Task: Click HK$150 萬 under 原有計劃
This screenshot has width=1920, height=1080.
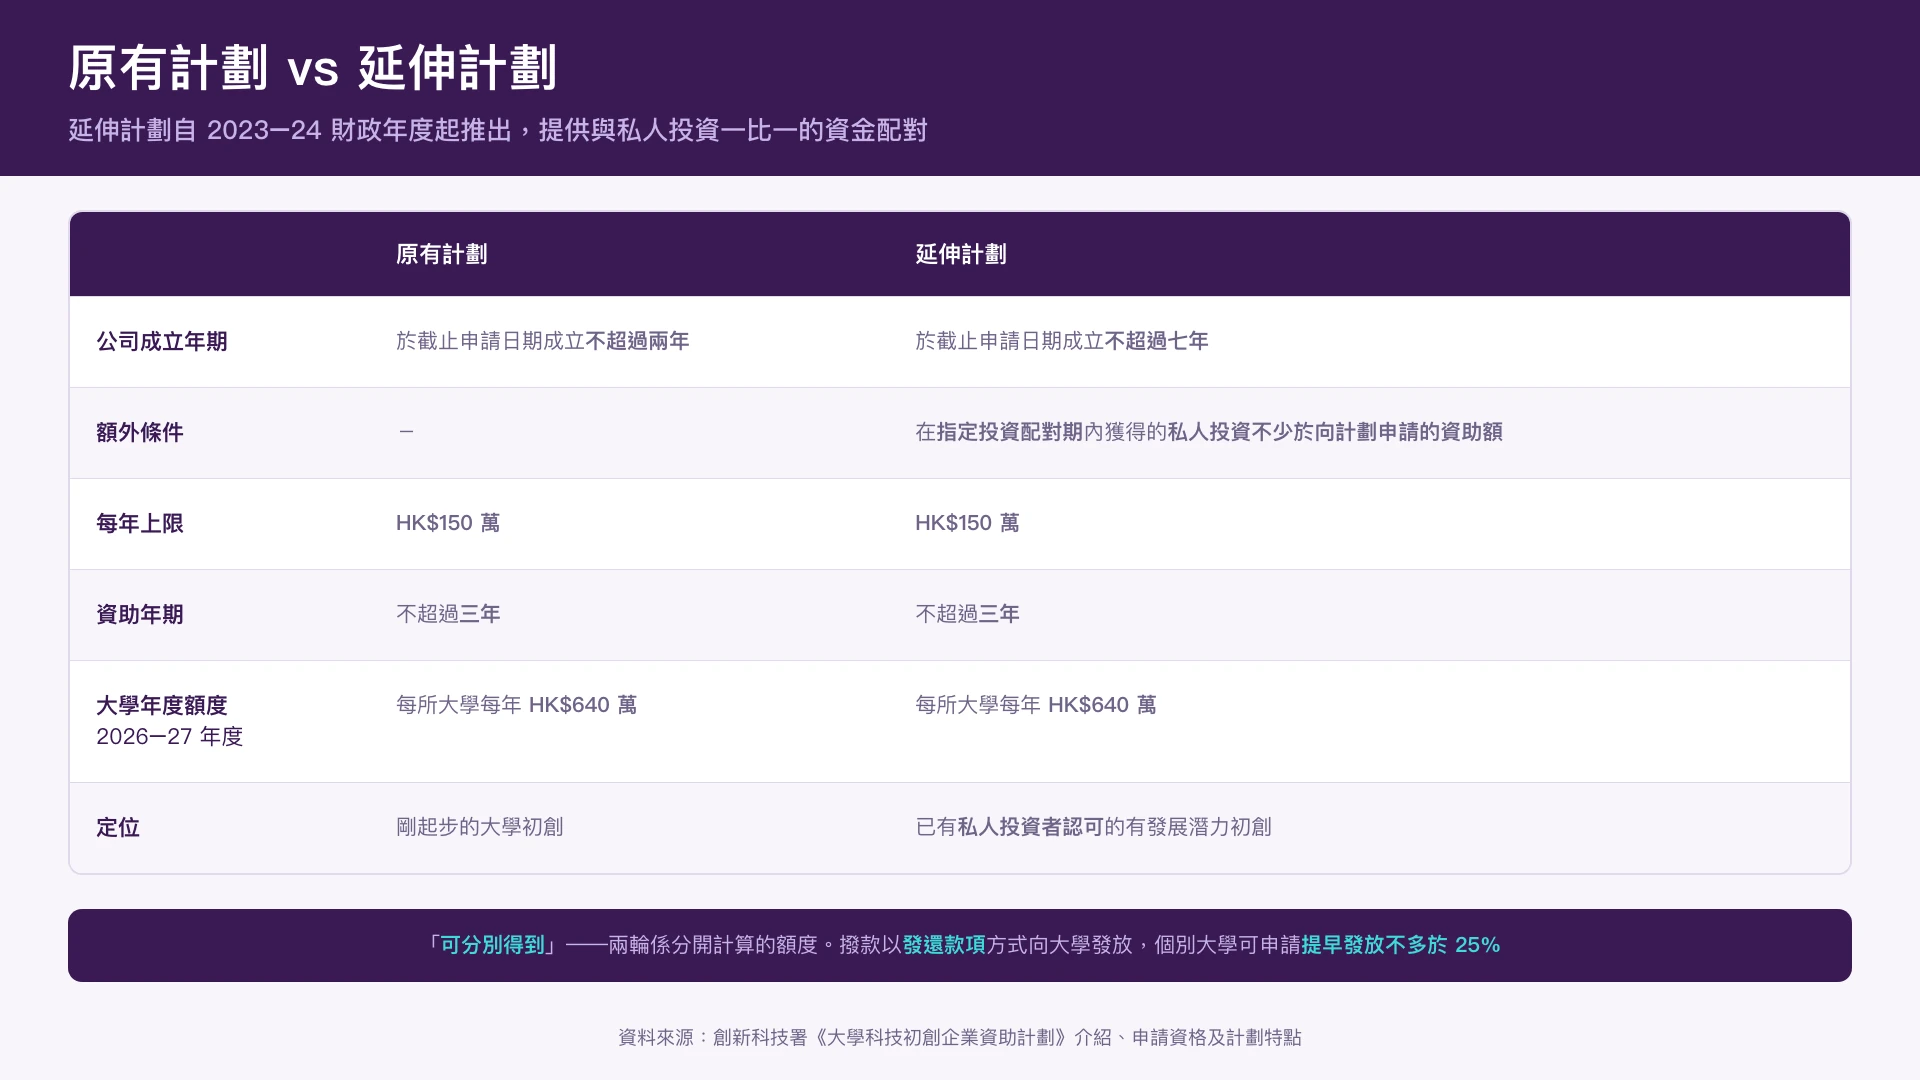Action: [x=448, y=523]
